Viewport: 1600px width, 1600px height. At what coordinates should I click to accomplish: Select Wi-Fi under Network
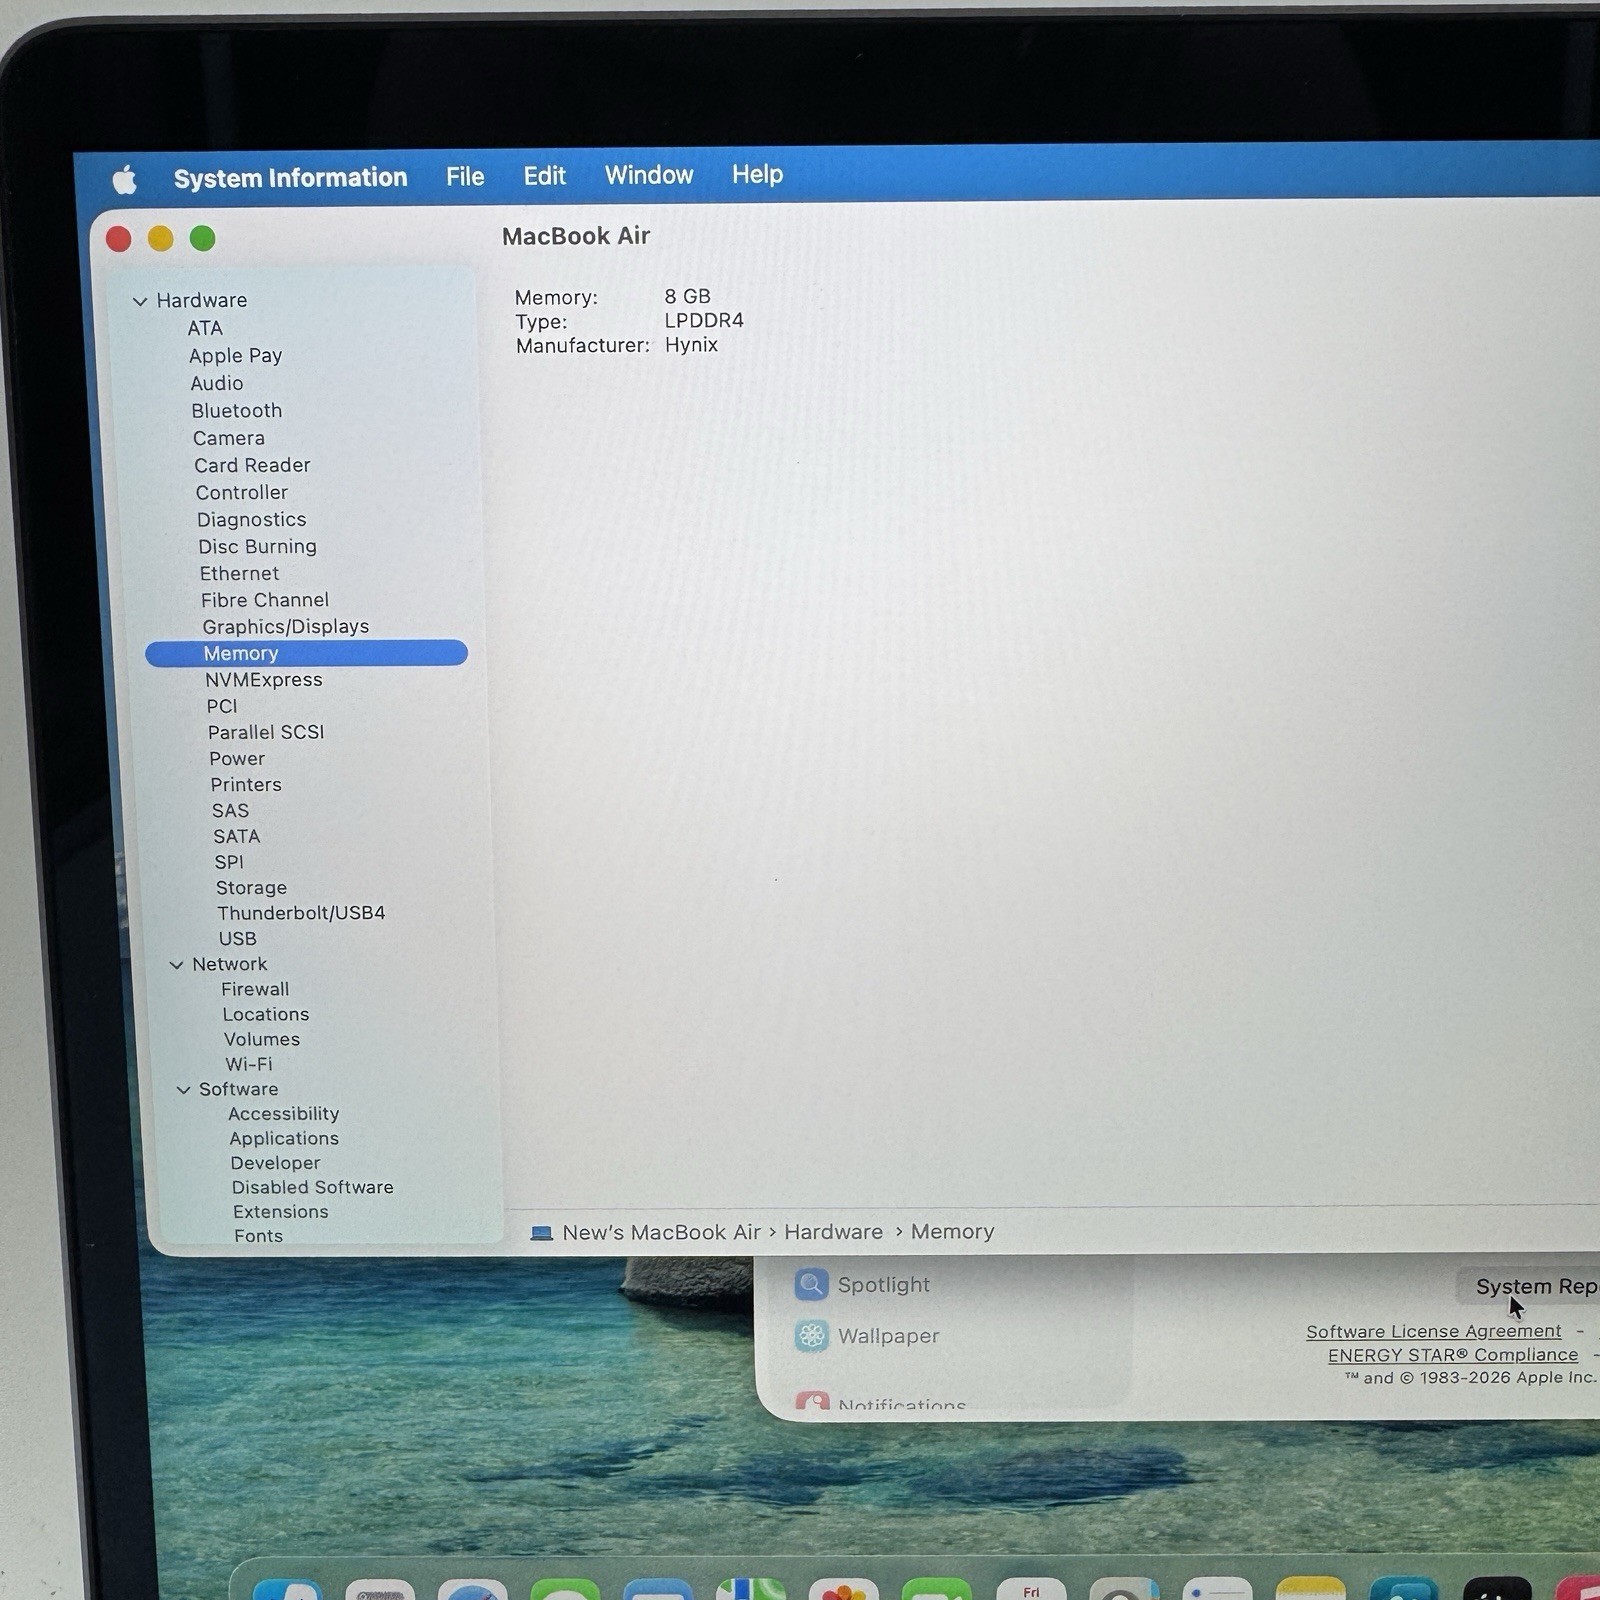[249, 1064]
